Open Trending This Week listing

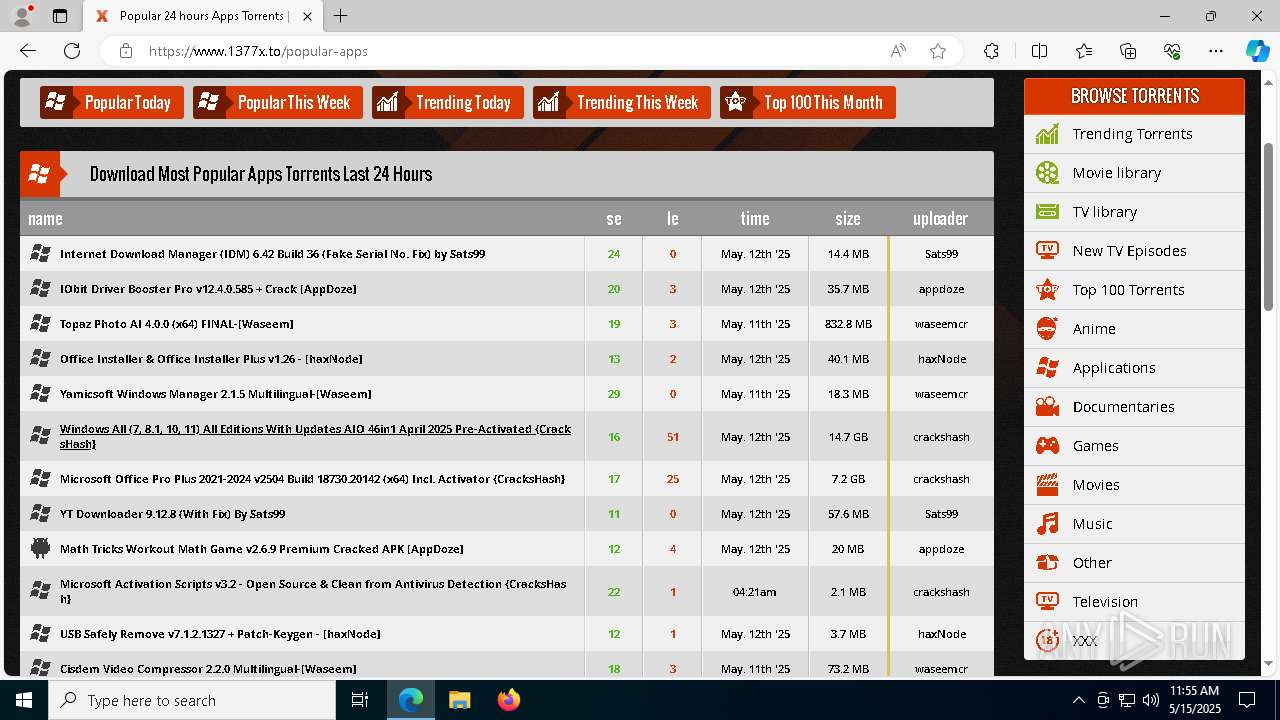[622, 102]
